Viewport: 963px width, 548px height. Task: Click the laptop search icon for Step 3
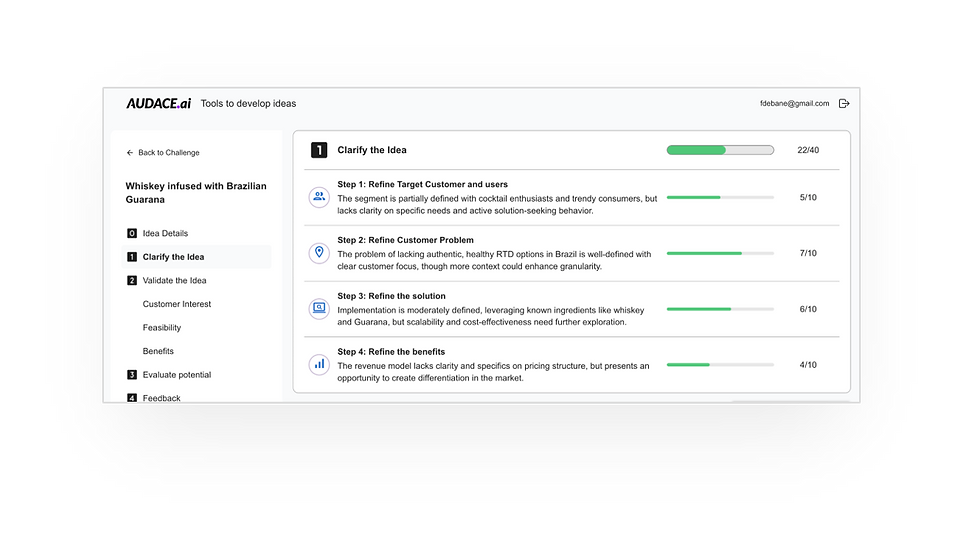point(319,308)
